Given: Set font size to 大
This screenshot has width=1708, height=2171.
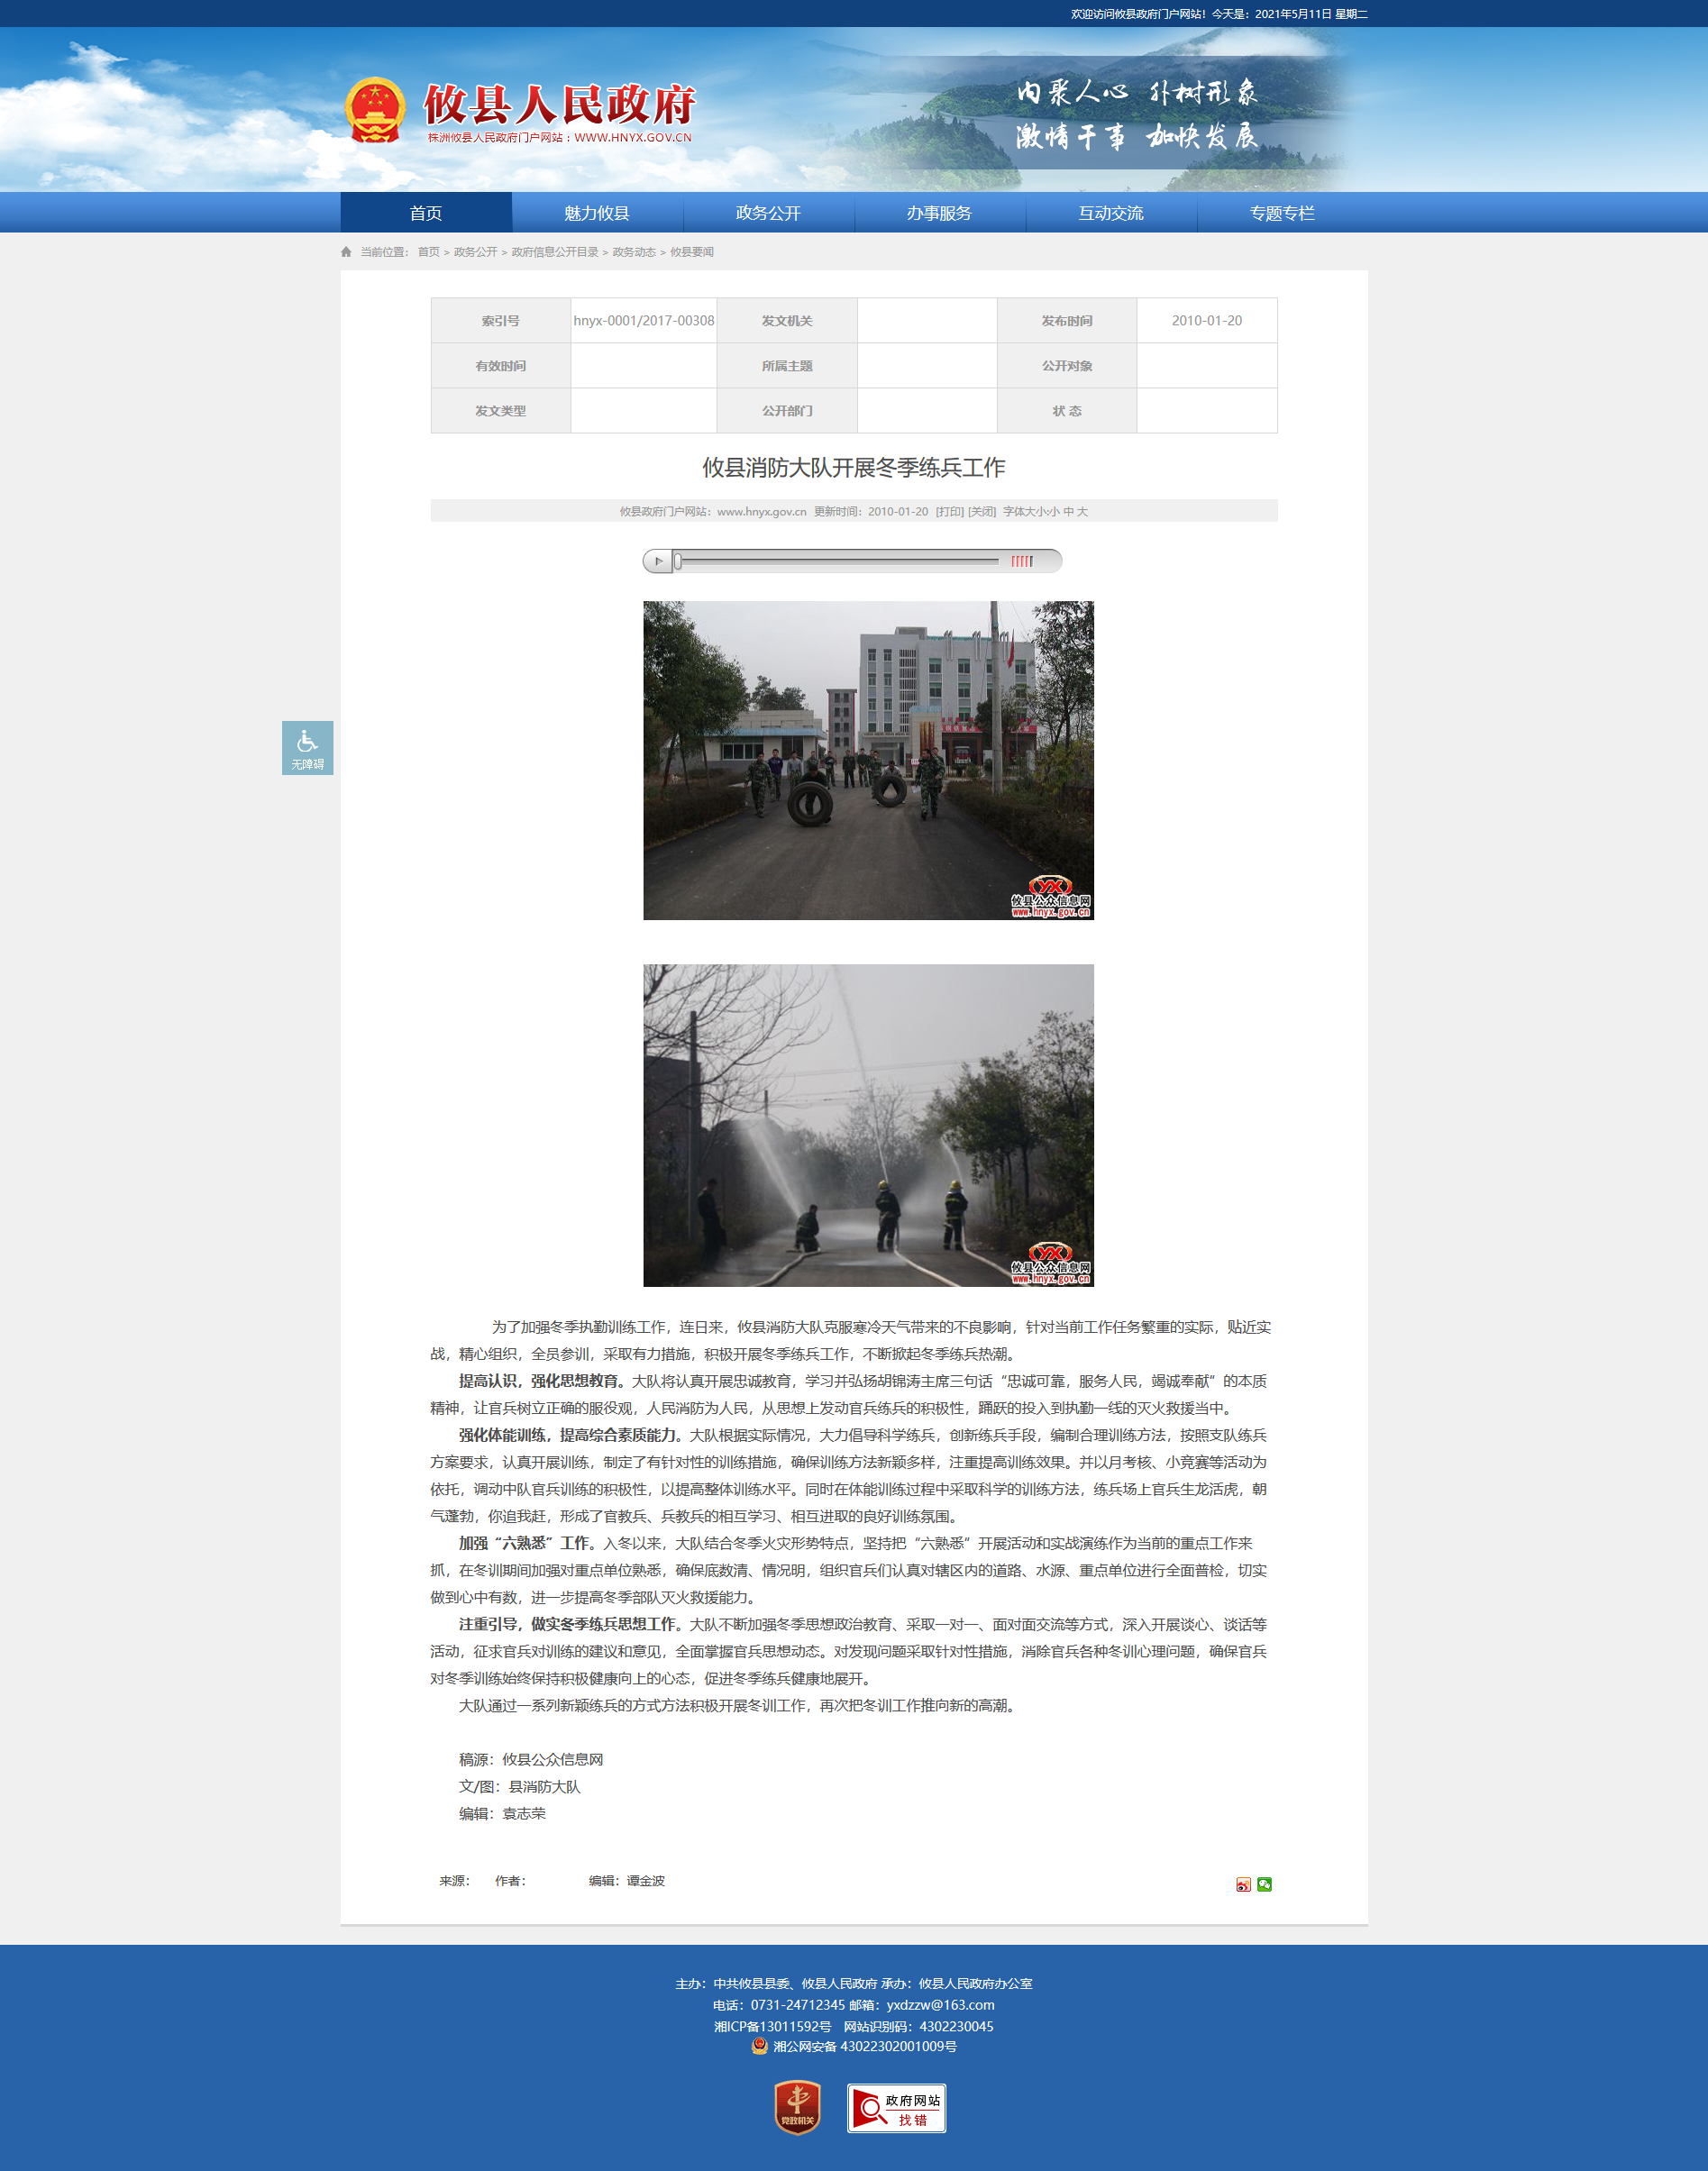Looking at the screenshot, I should [x=1082, y=511].
